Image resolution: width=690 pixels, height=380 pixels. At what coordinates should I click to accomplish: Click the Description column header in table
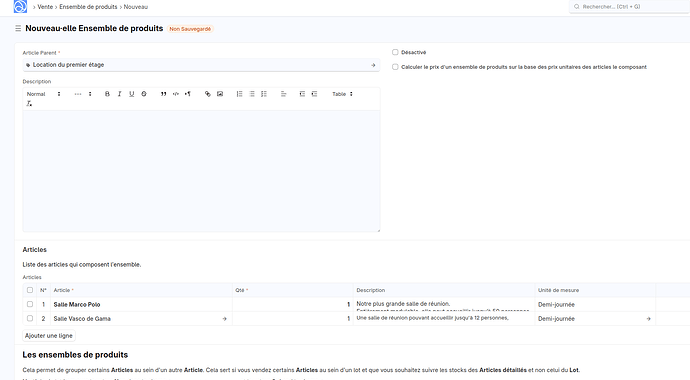pos(444,290)
